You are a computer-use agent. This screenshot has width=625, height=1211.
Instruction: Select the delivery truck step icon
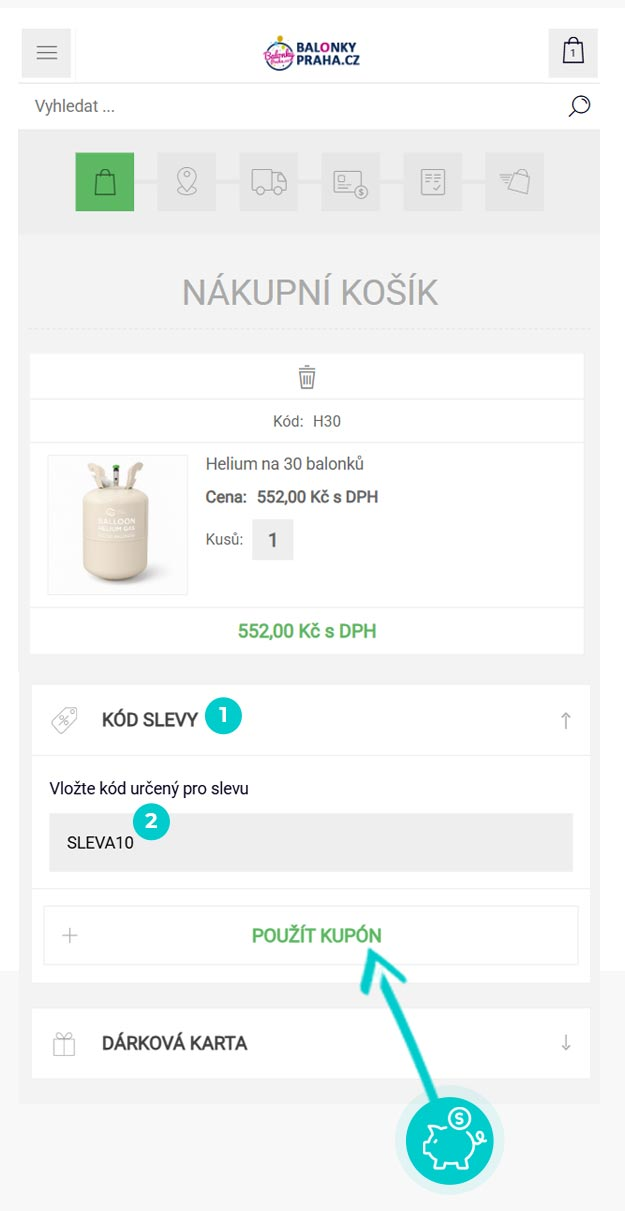click(268, 182)
